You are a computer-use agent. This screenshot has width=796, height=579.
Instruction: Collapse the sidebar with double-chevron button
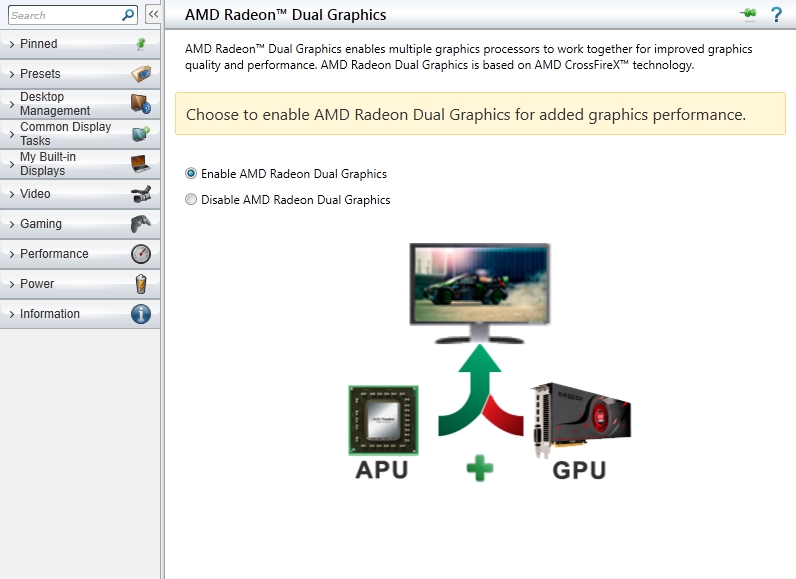click(x=153, y=15)
